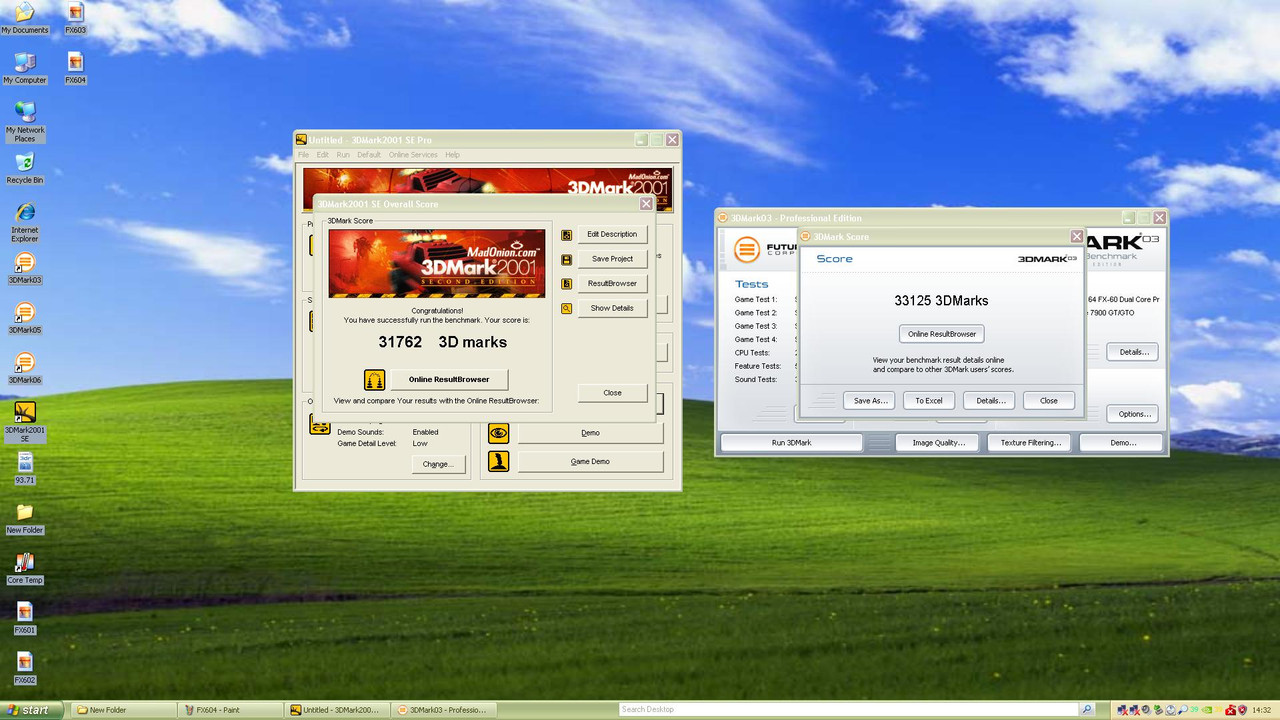The image size is (1280, 720).
Task: Switch to 3DMark03 taskbar item
Action: (446, 710)
